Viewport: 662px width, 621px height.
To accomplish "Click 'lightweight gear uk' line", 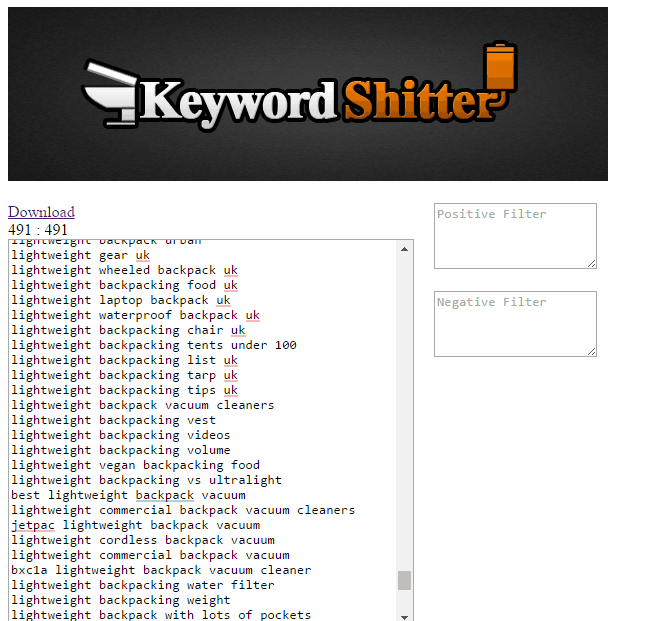I will point(81,255).
